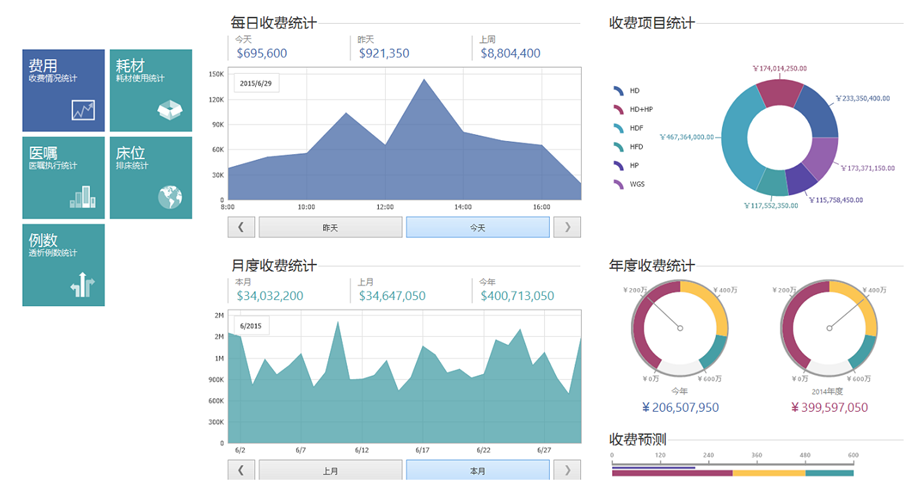The image size is (918, 488).
Task: Click next arrow under monthly chart
Action: (568, 470)
